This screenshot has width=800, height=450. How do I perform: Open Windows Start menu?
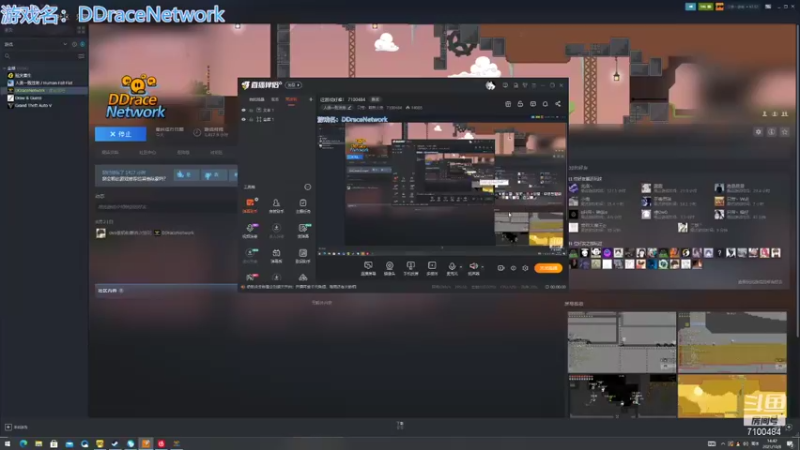tap(7, 444)
